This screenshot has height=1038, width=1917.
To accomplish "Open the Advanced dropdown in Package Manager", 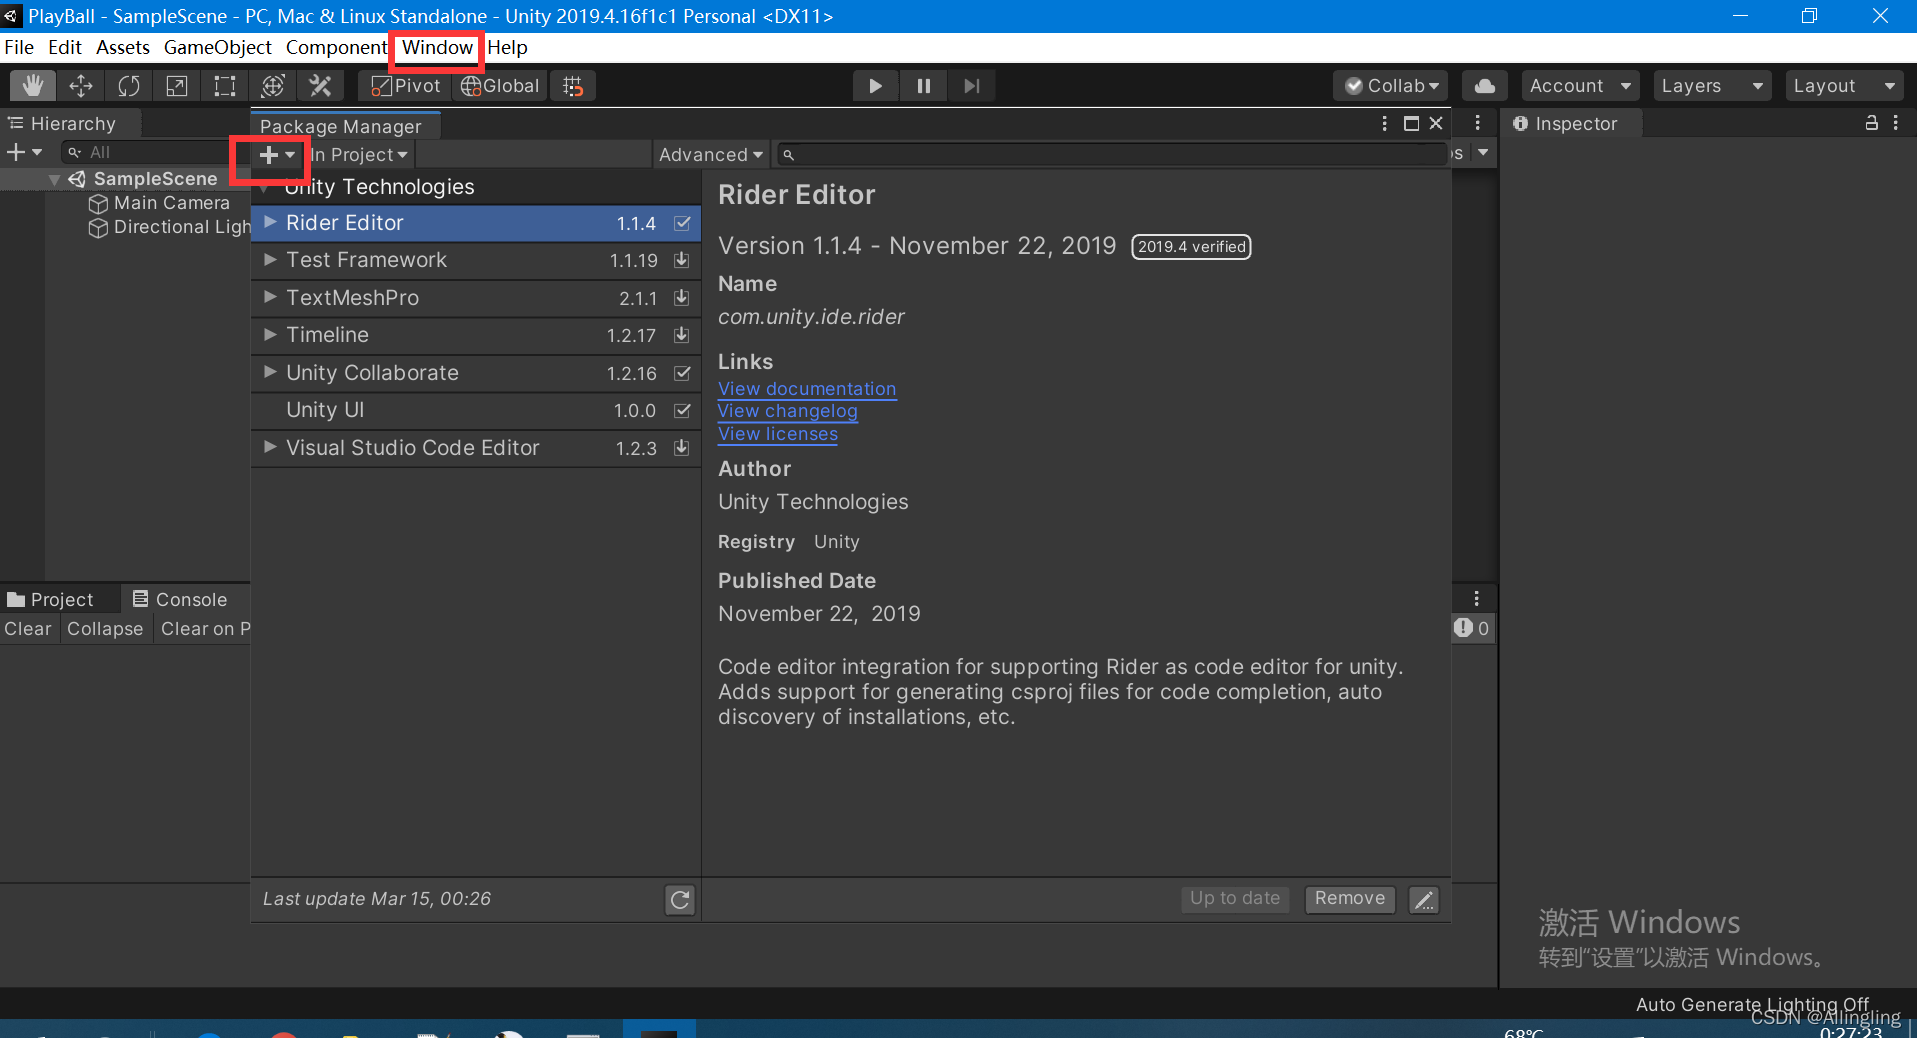I will coord(710,154).
